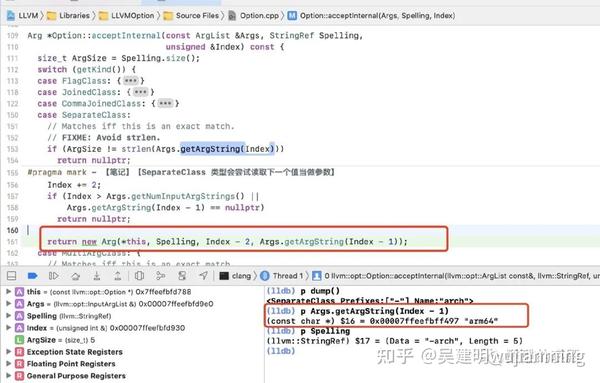Expand the 'this' variable
This screenshot has height=383, width=600.
tap(8, 292)
